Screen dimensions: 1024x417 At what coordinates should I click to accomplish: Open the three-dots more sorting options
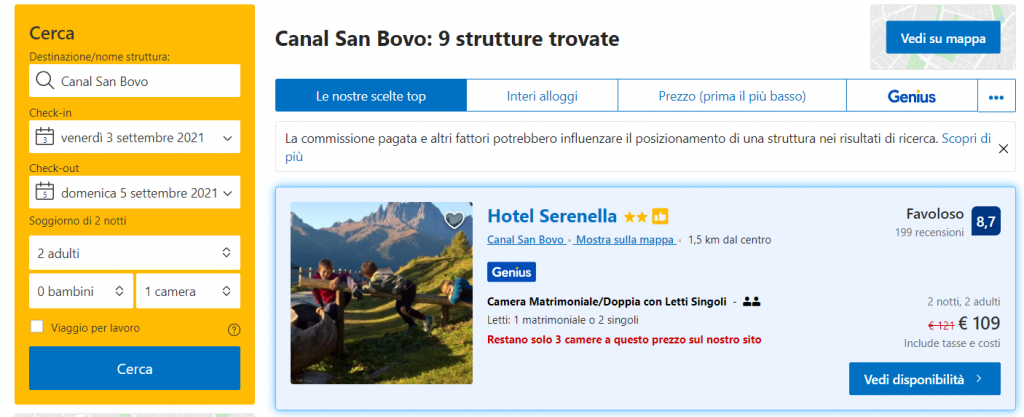pos(995,96)
